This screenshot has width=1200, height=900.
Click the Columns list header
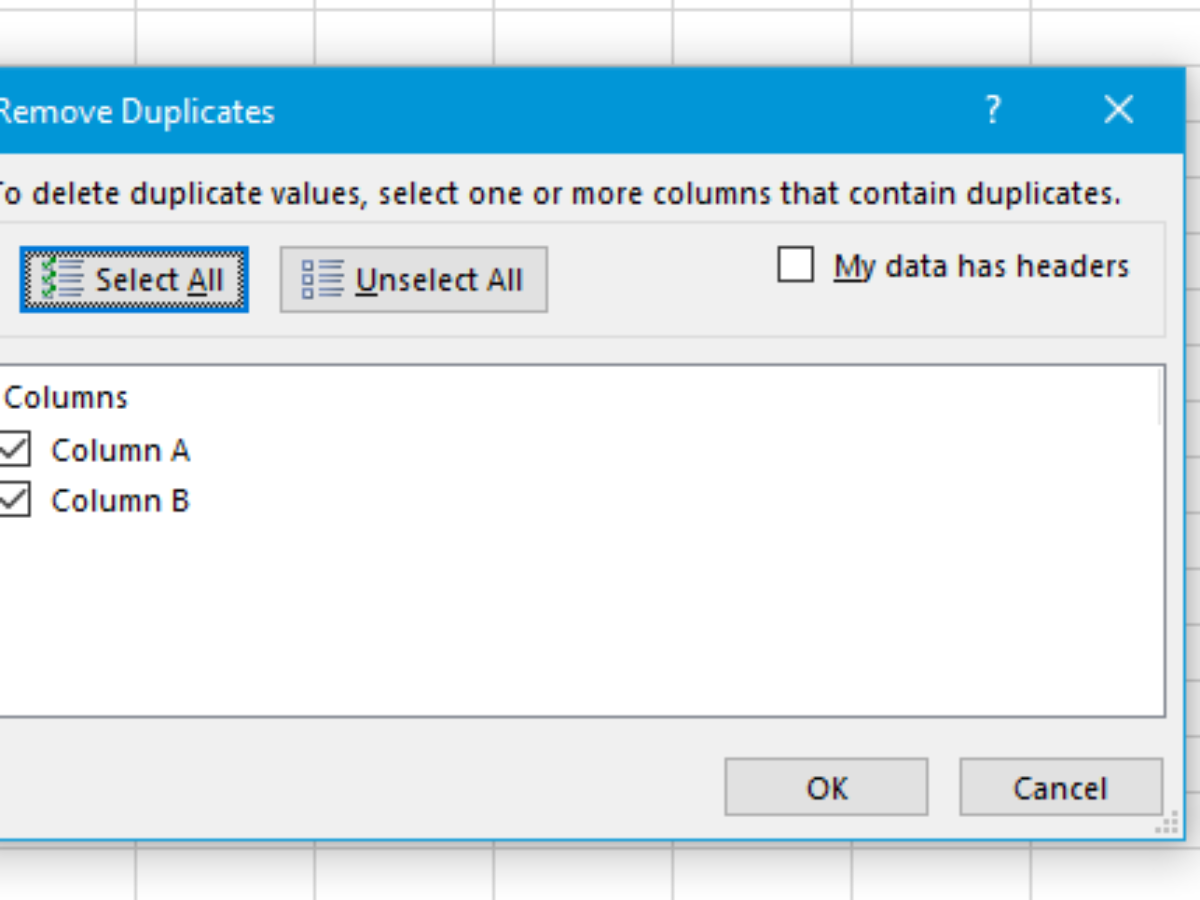(x=66, y=398)
